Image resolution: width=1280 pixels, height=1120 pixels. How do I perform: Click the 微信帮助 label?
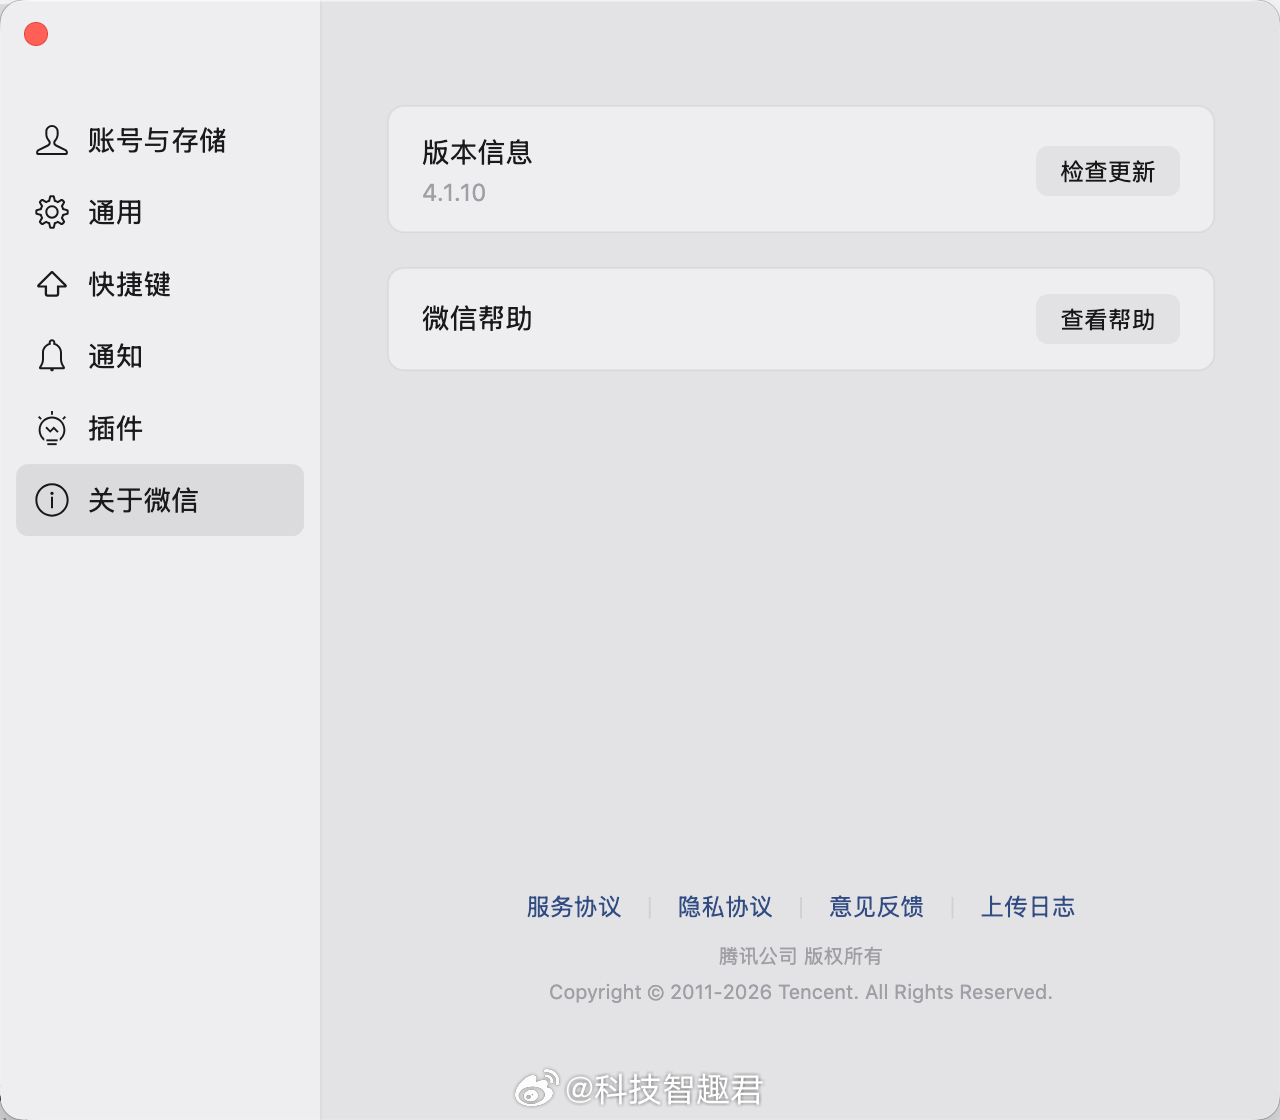[x=477, y=319]
